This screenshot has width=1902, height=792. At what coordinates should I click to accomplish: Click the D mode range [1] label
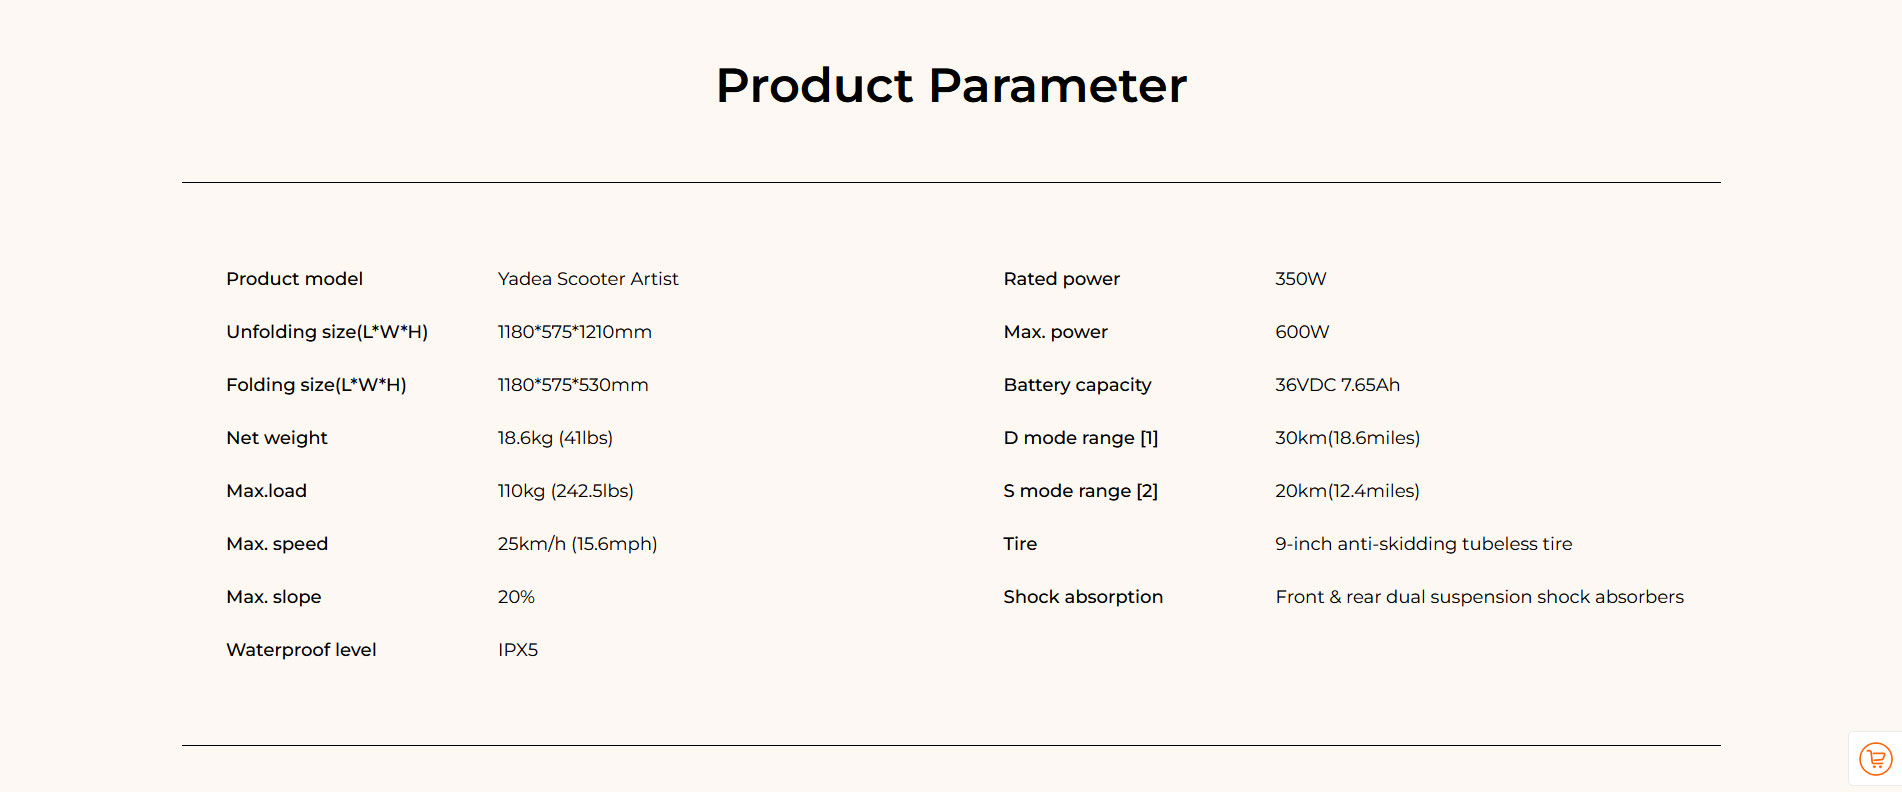pos(1080,438)
